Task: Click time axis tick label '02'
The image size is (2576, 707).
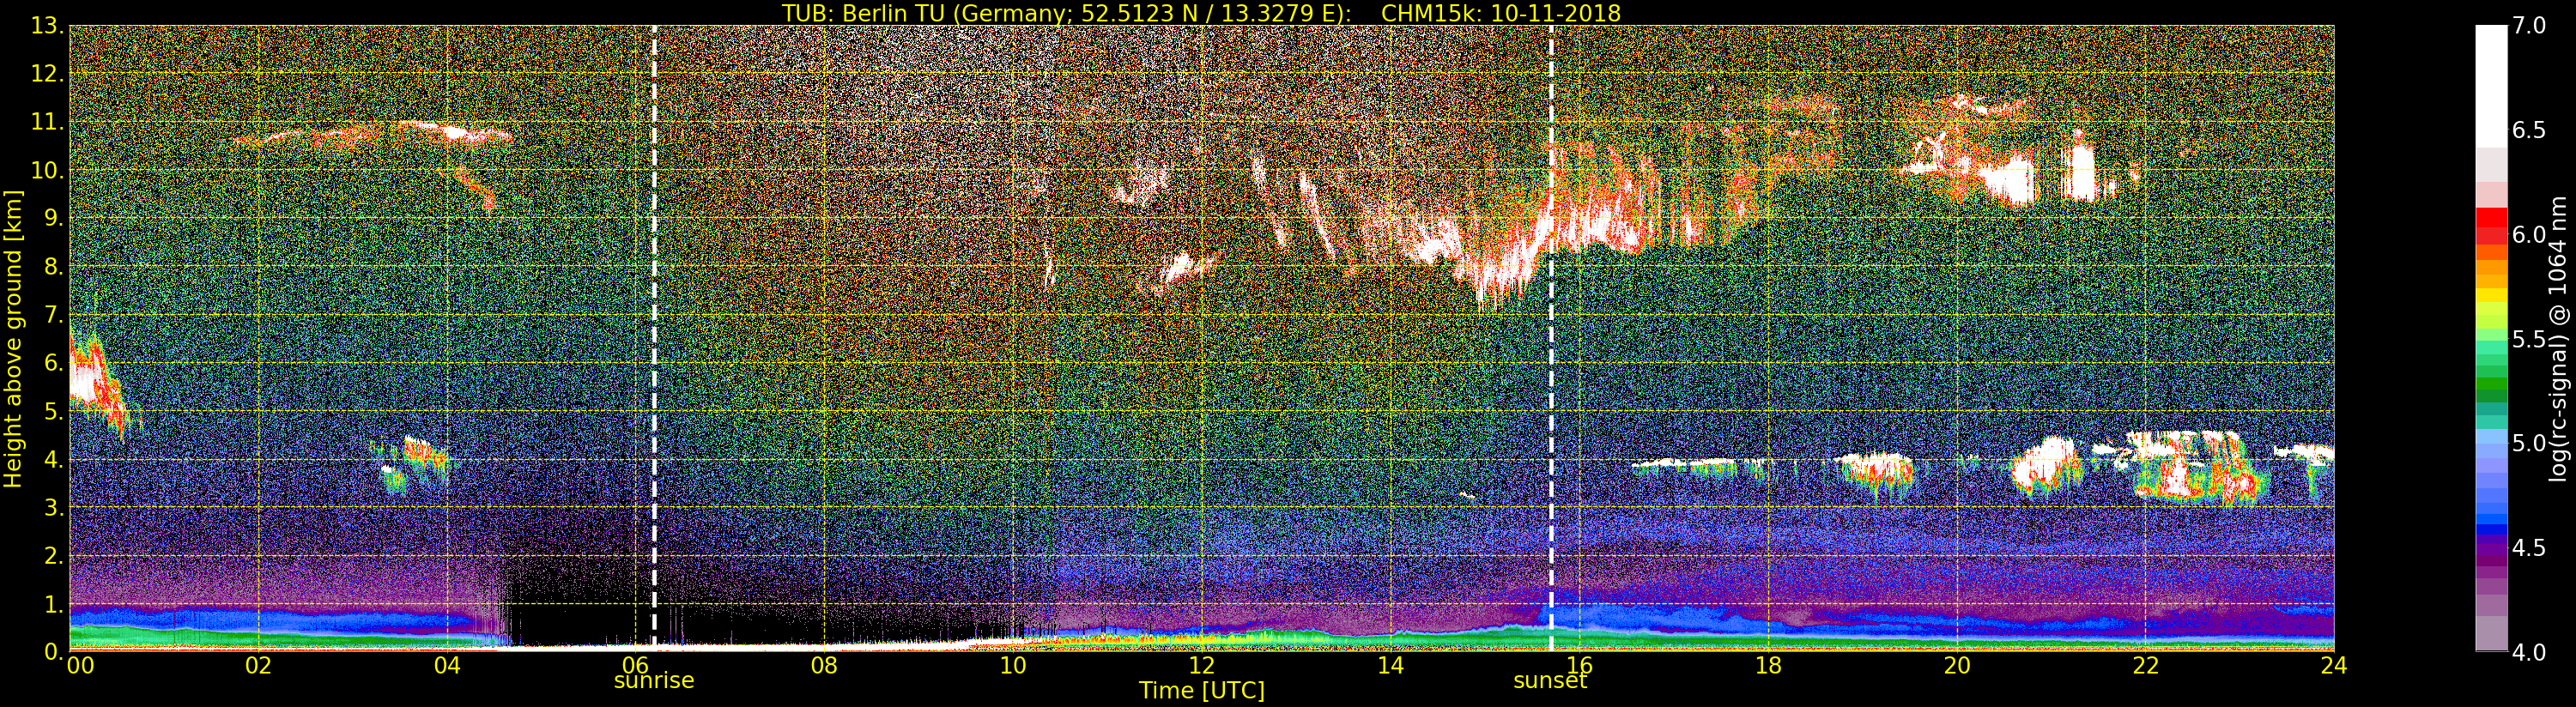Action: click(x=258, y=665)
